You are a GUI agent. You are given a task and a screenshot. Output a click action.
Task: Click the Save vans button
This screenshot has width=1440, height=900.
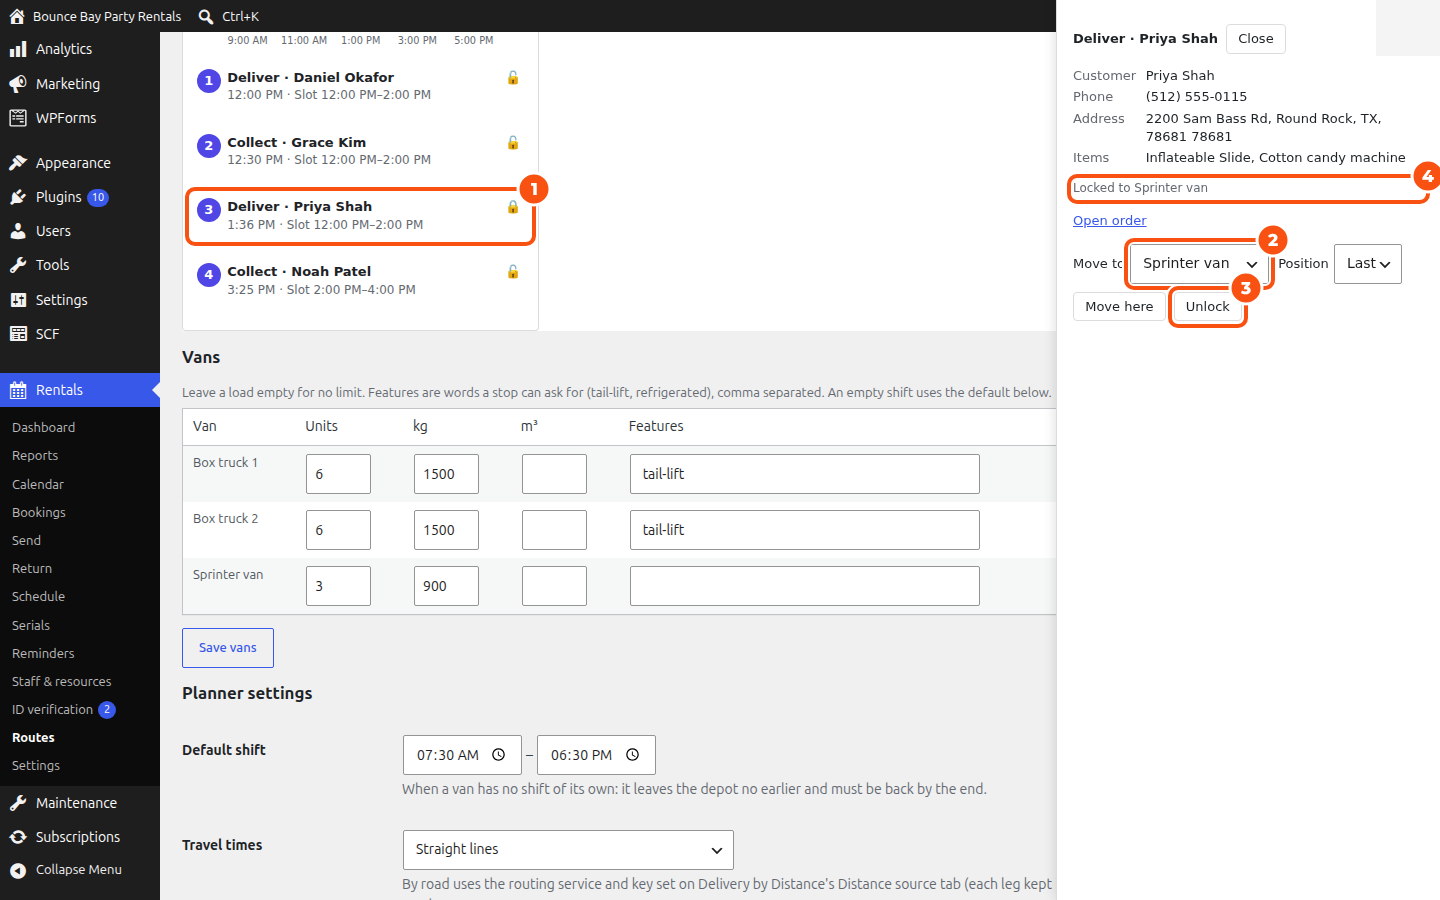[x=228, y=648]
